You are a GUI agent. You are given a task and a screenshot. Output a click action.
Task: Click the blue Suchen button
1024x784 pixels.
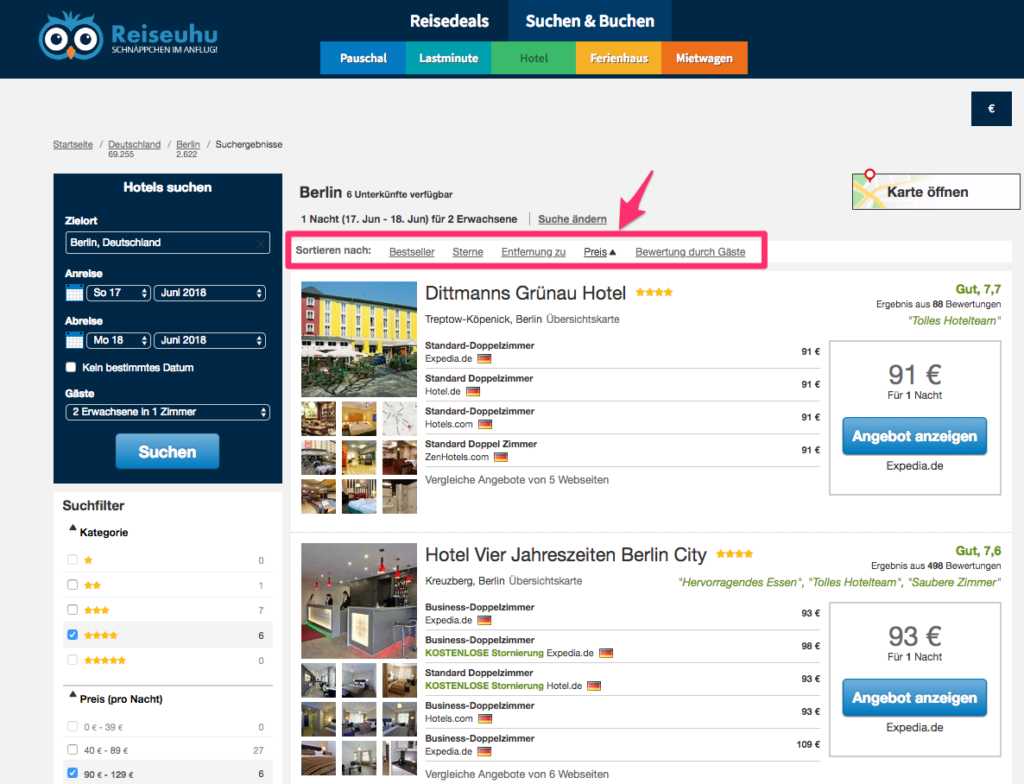point(167,452)
